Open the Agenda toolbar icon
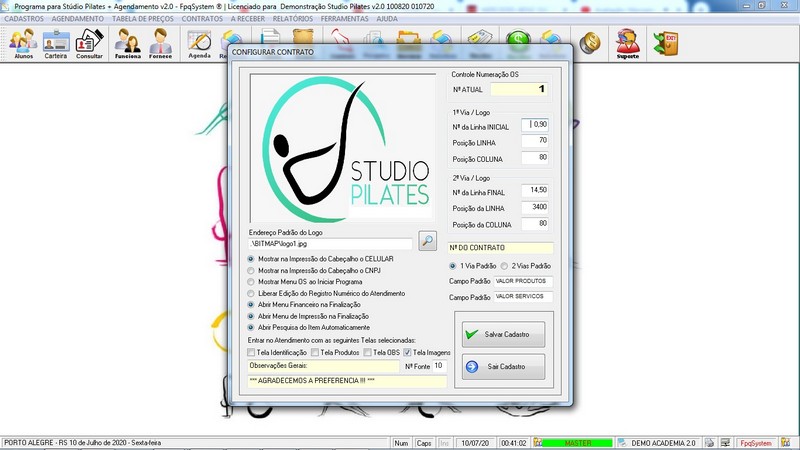This screenshot has width=800, height=450. click(x=199, y=43)
